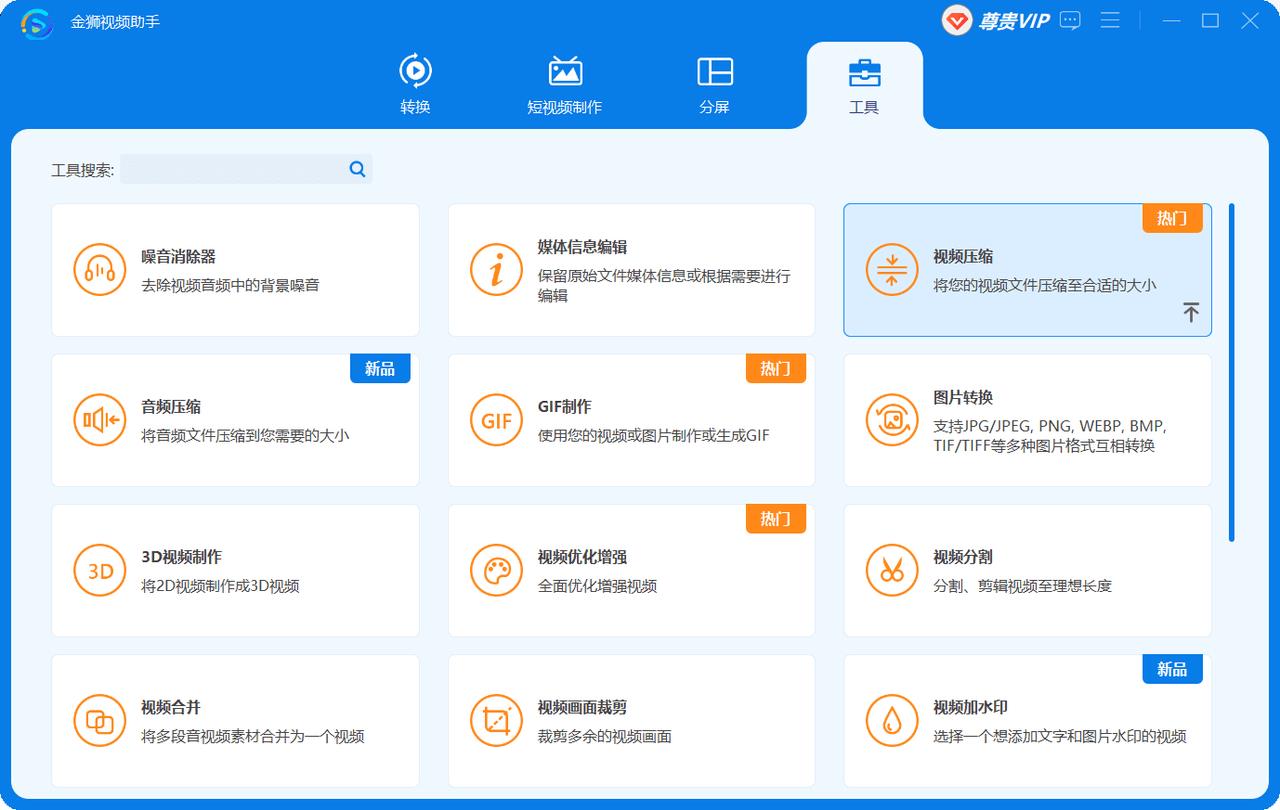Open the 图片转换 title
Image resolution: width=1280 pixels, height=810 pixels.
(963, 397)
